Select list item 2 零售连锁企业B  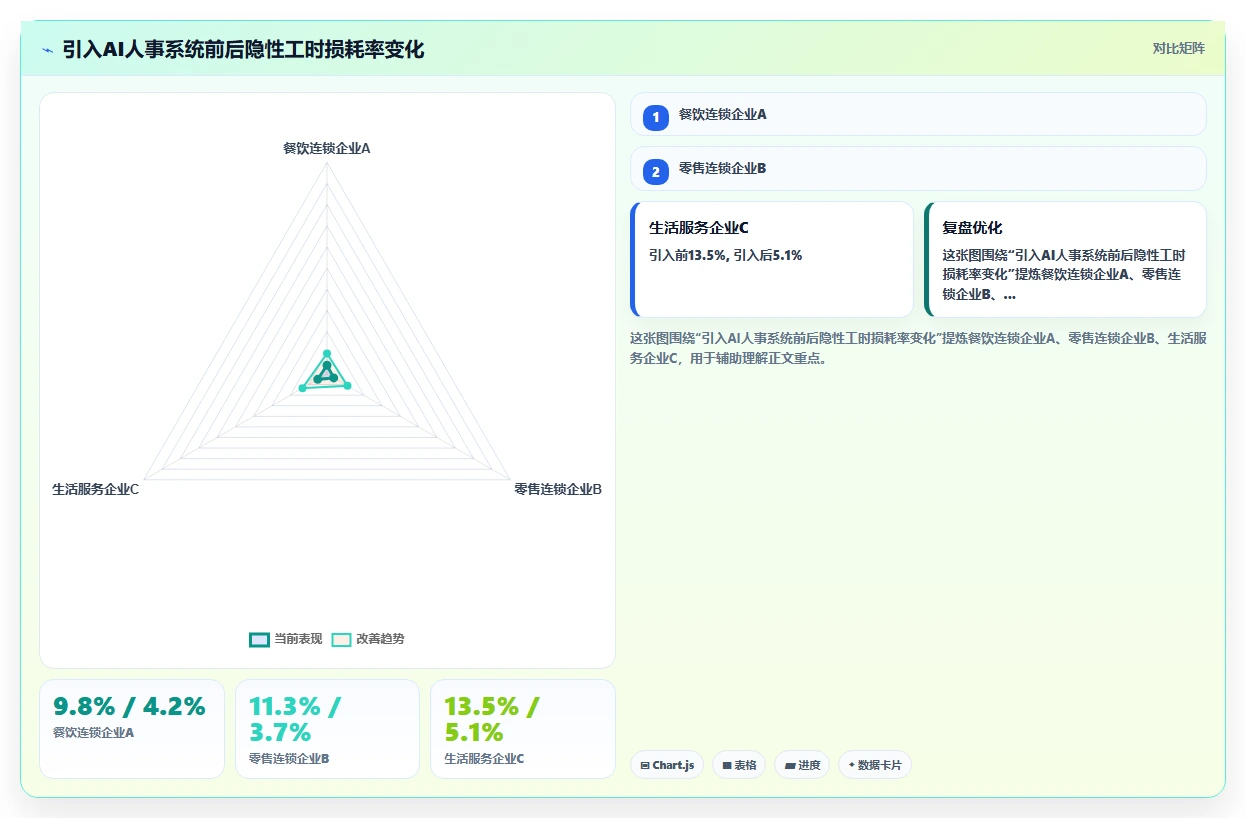click(x=918, y=168)
